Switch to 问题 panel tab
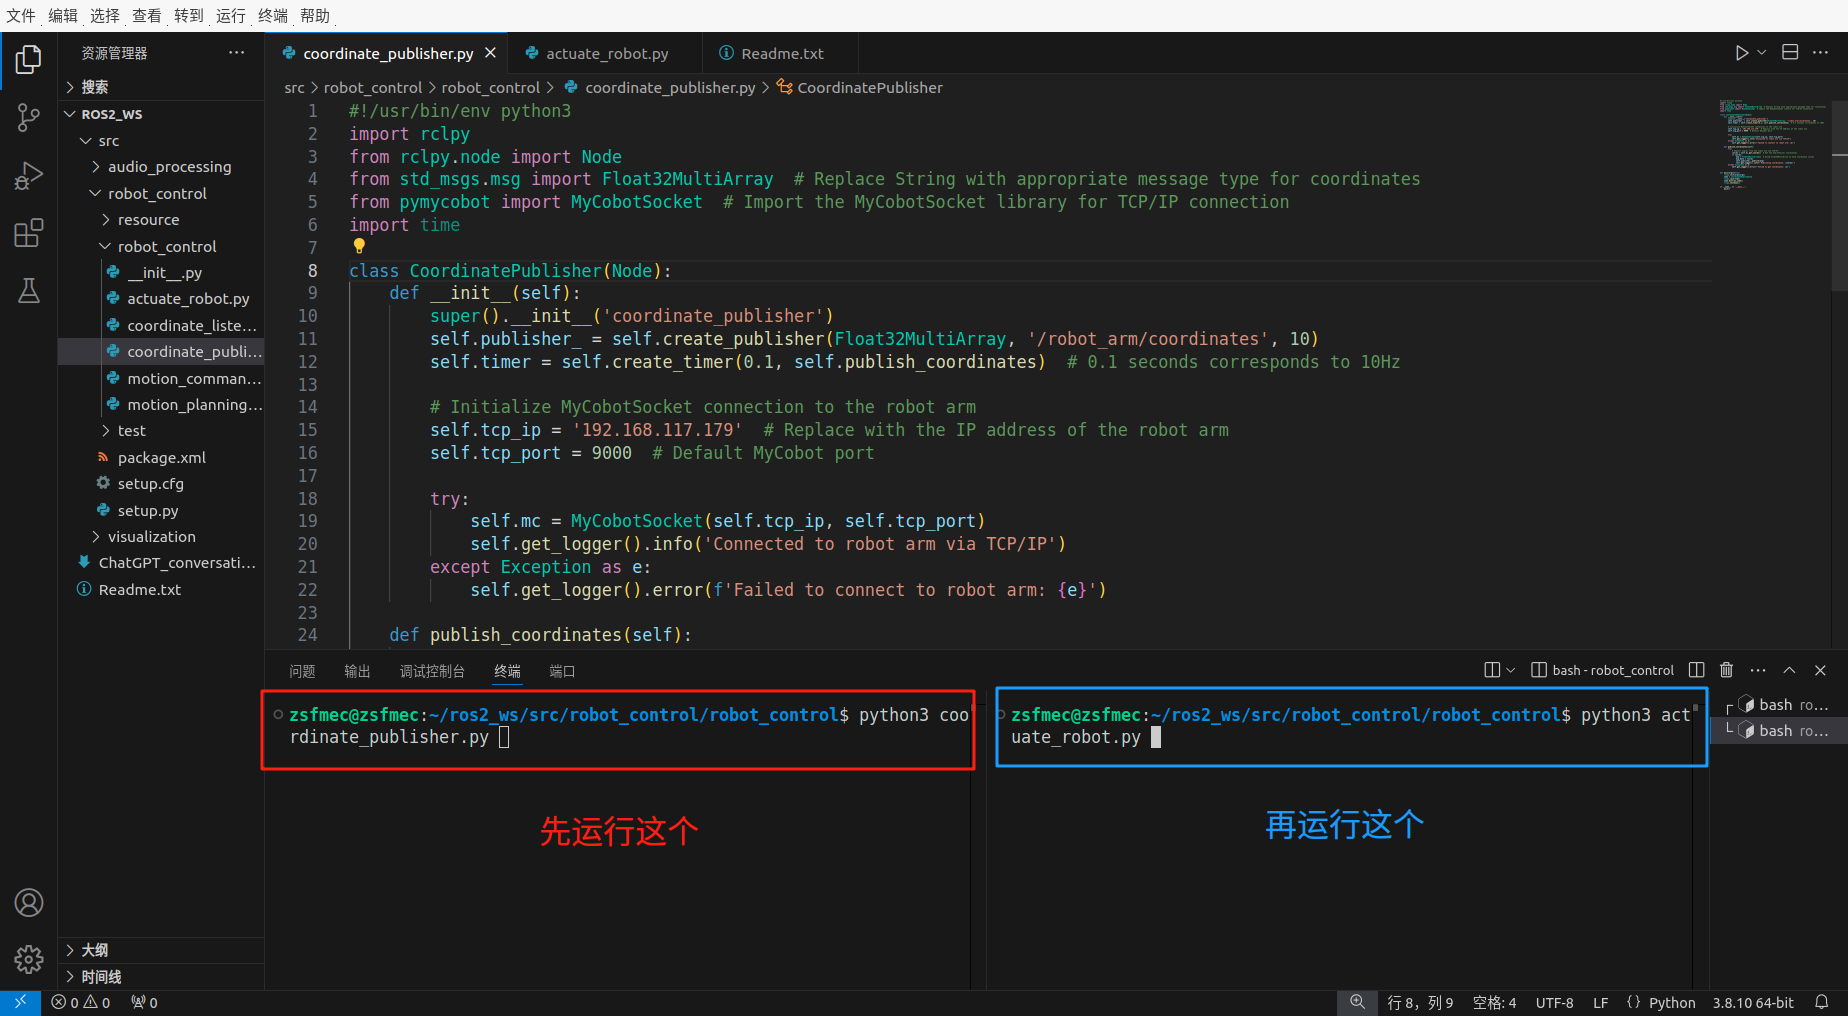Viewport: 1848px width, 1016px height. point(302,671)
